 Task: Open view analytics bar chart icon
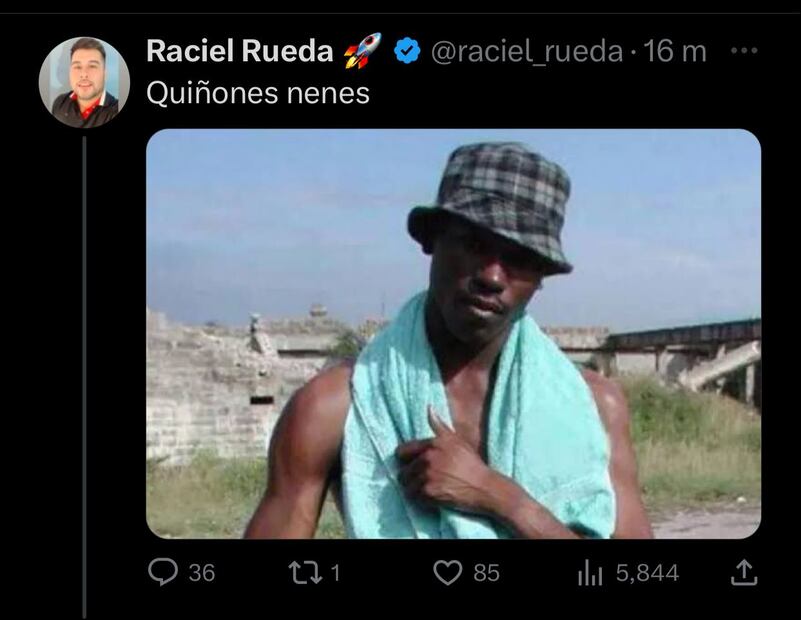pyautogui.click(x=590, y=572)
